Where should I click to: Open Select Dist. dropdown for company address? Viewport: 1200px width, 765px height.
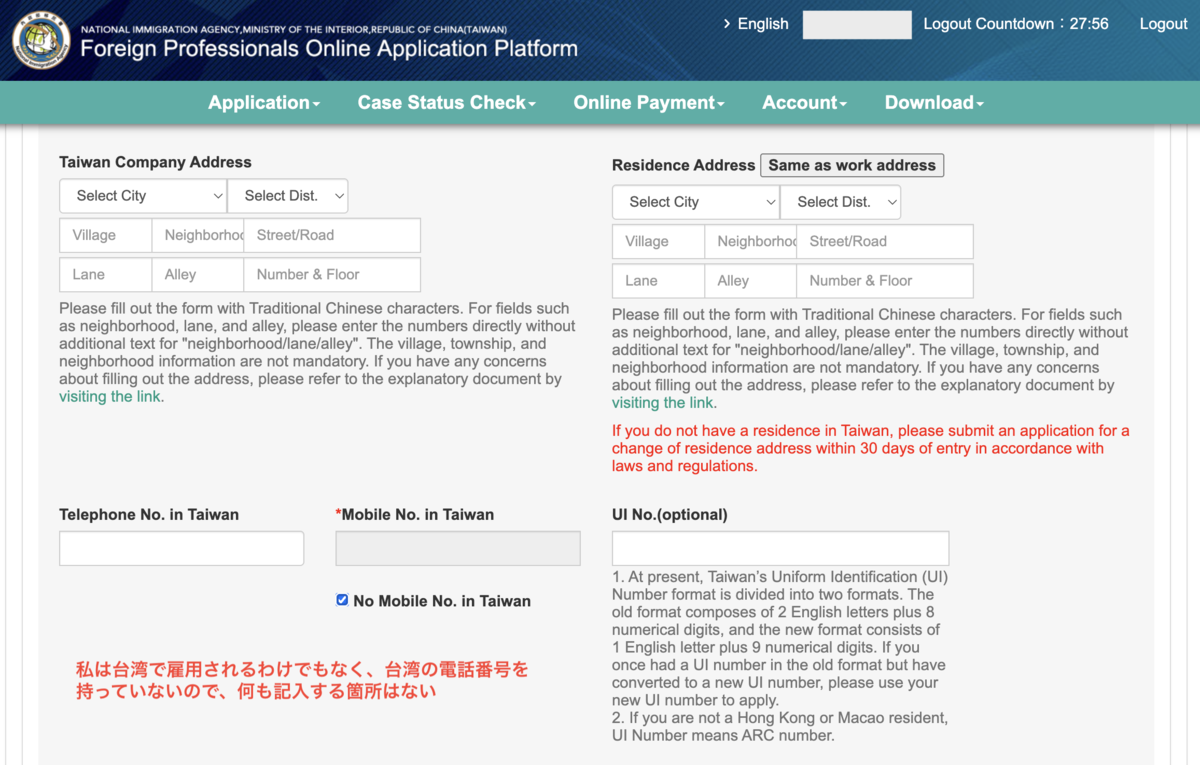coord(288,196)
